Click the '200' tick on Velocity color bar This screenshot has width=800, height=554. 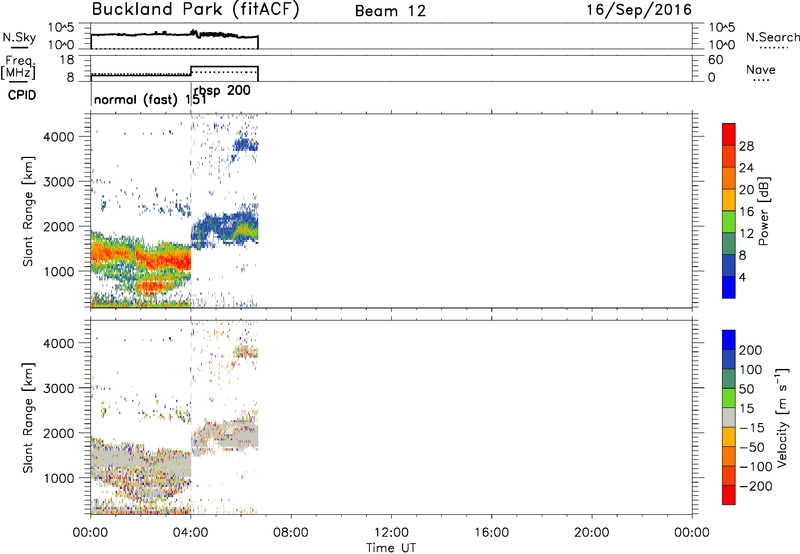click(x=751, y=350)
